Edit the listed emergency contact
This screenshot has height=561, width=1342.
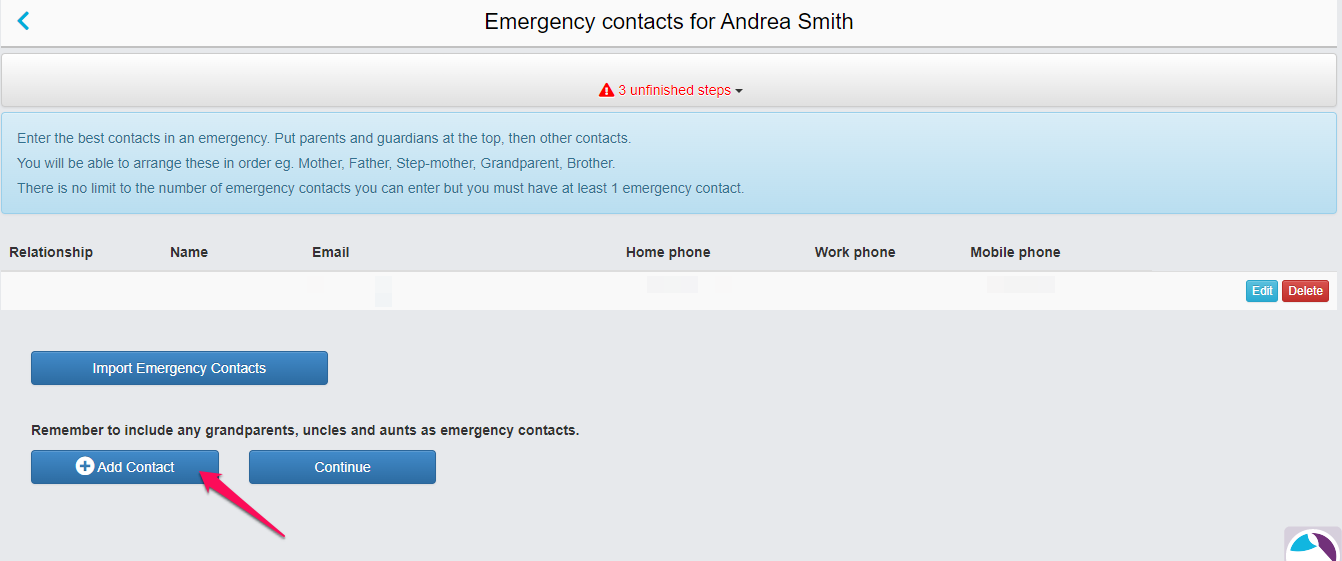1262,291
